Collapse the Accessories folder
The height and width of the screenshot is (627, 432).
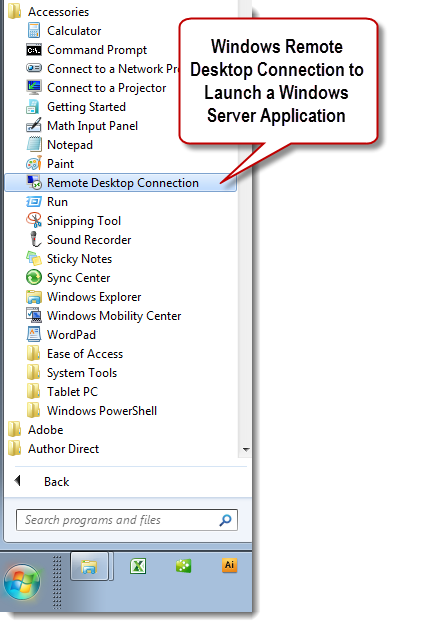15,12
